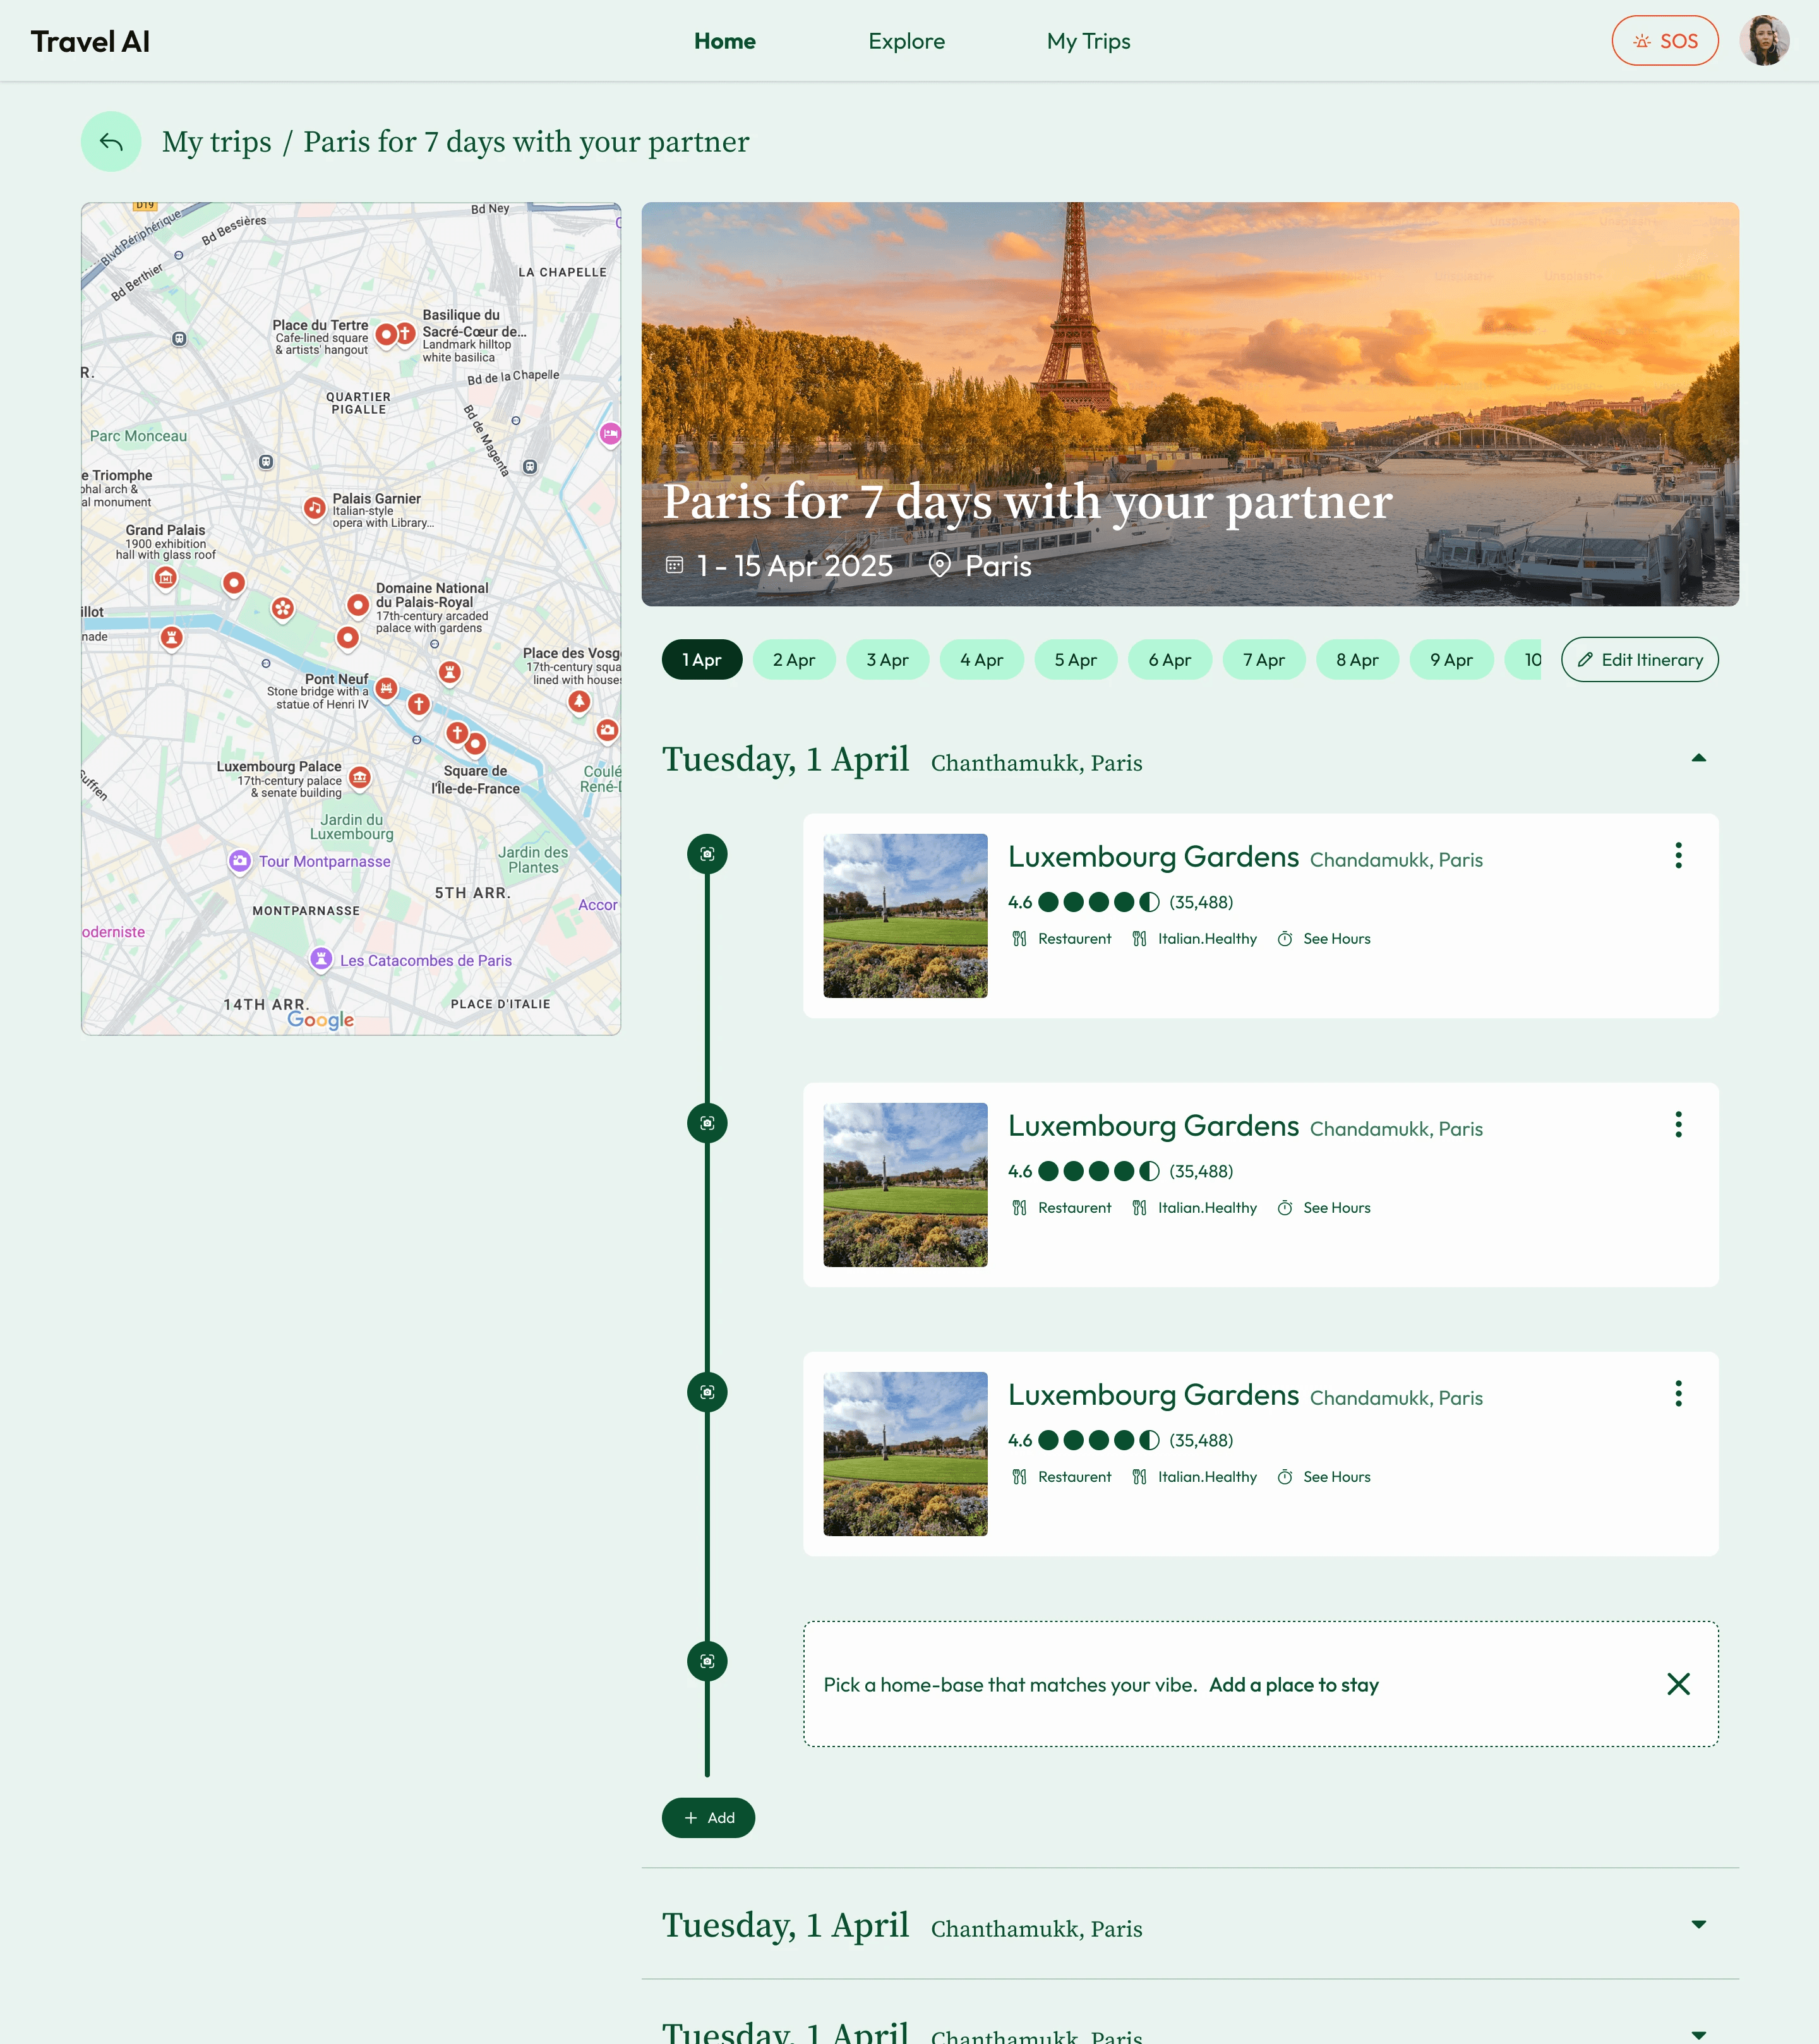Open the Explore nav item

pos(906,41)
